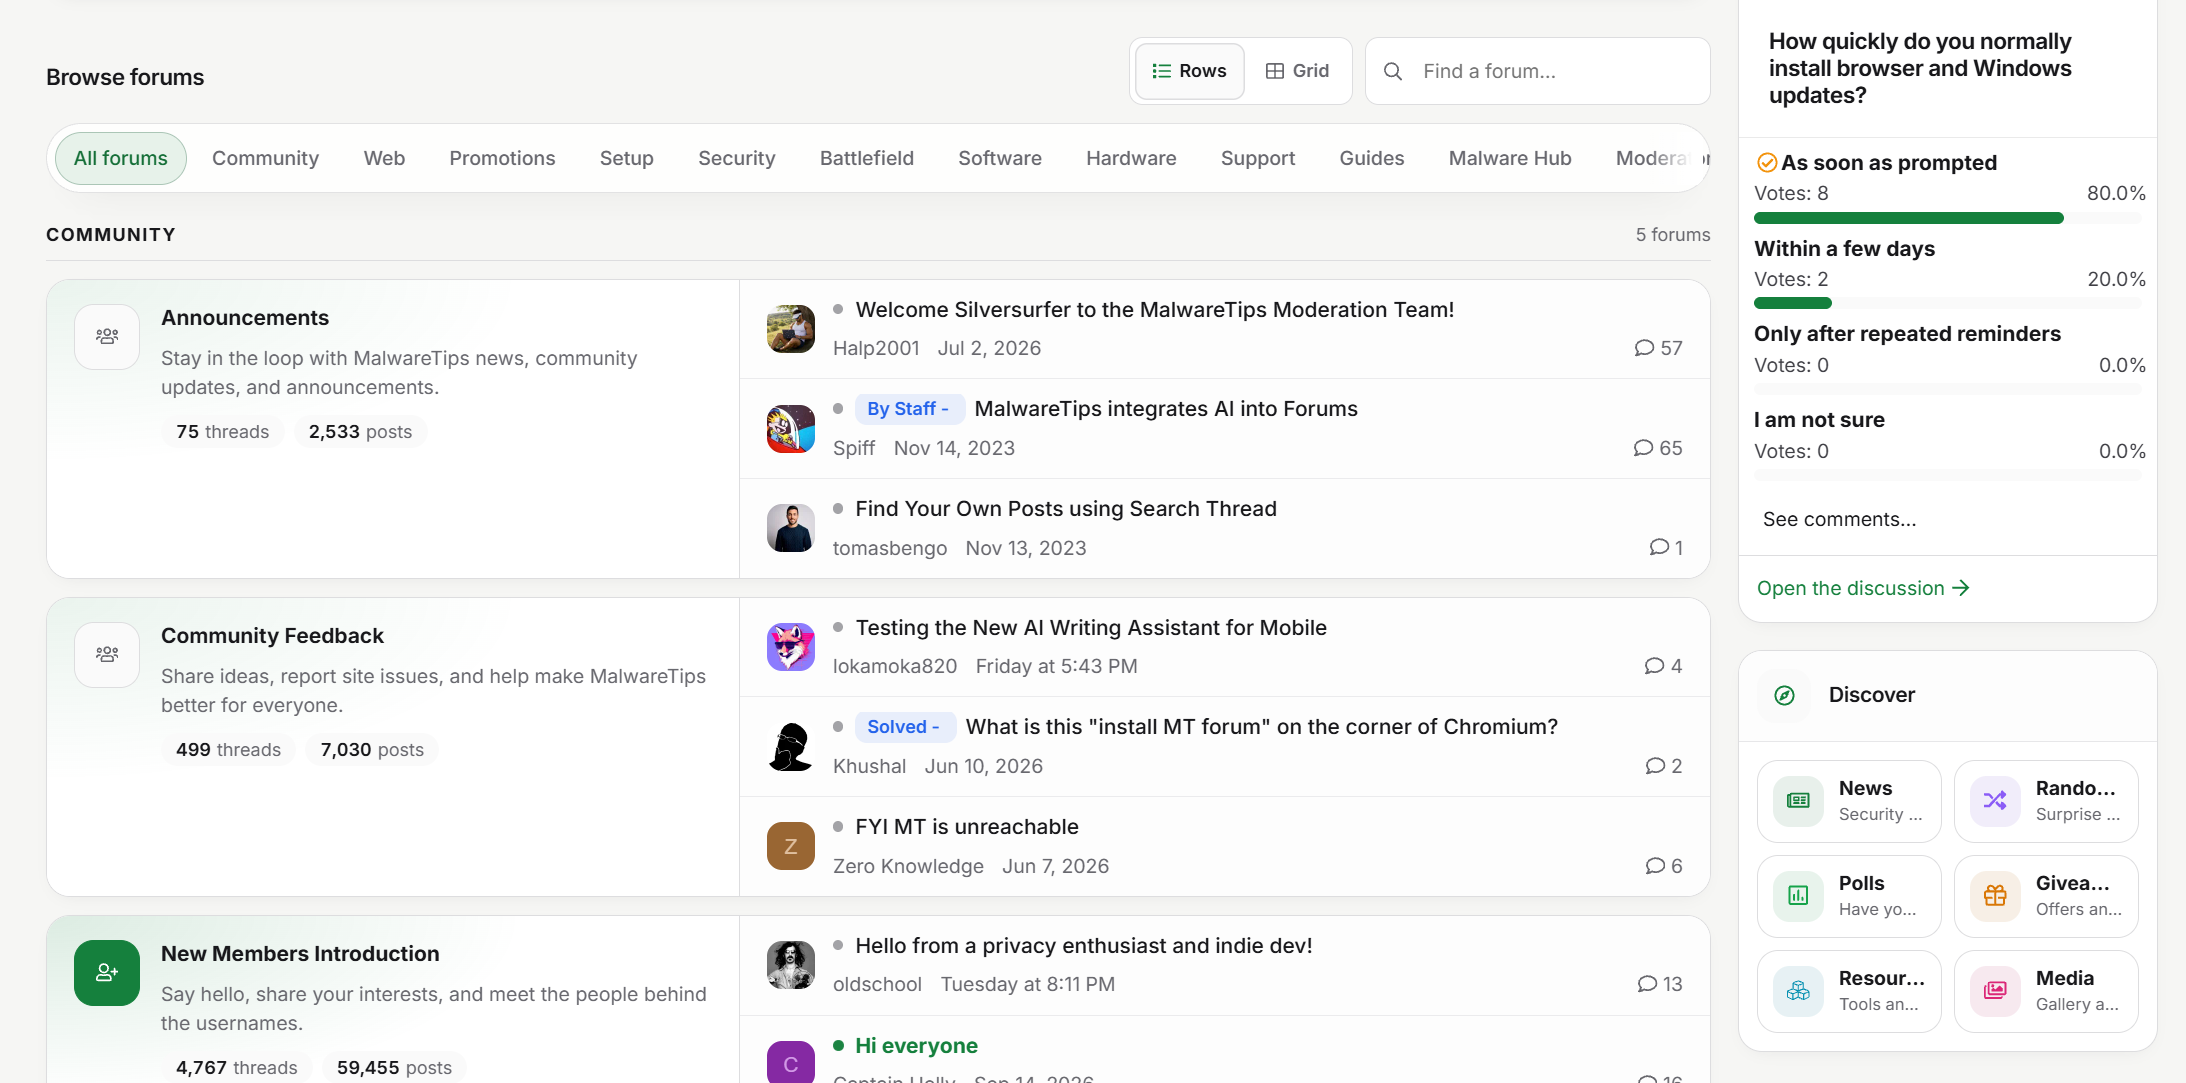Click the Discover compass icon
The image size is (2186, 1083).
point(1785,695)
